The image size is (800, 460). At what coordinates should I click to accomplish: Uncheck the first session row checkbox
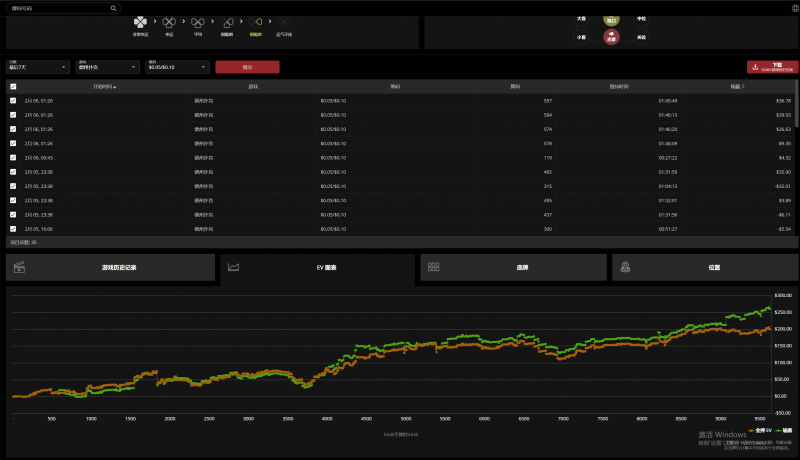13,101
